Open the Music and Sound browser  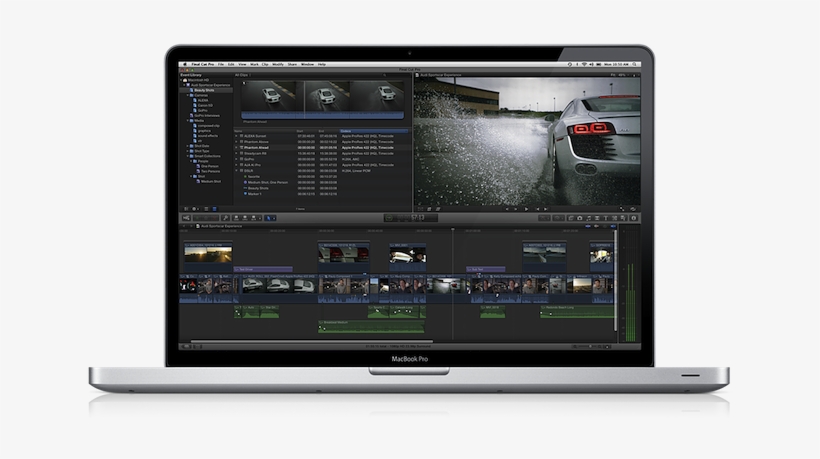(588, 218)
